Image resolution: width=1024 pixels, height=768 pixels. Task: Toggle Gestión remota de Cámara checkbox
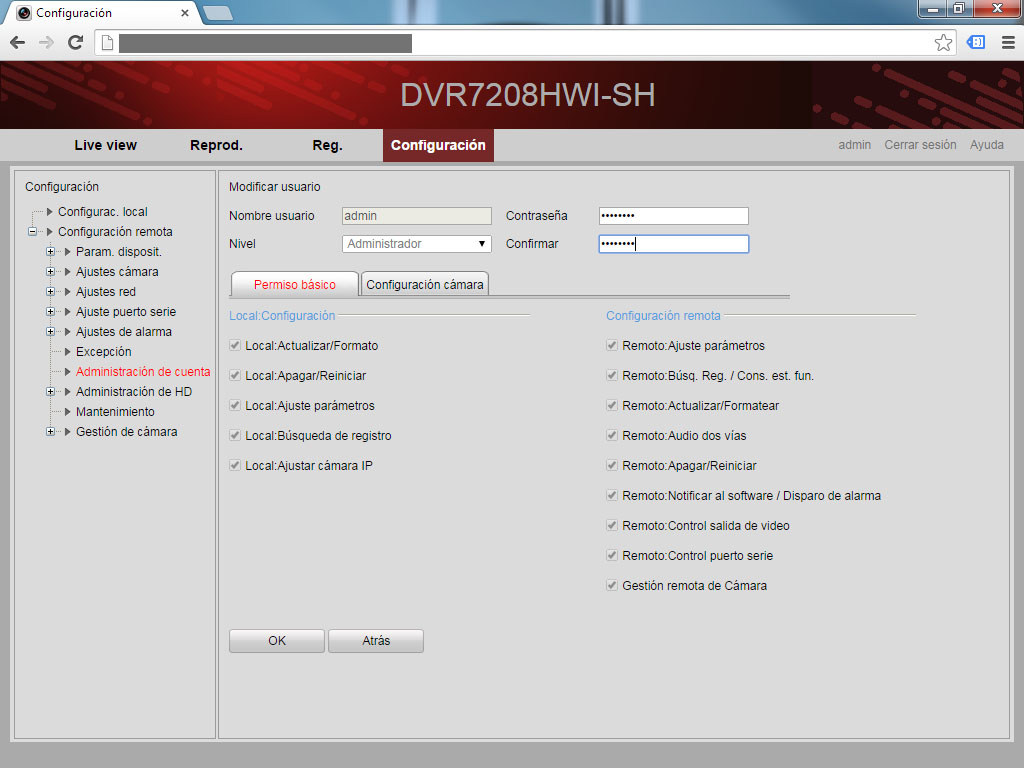pos(612,586)
